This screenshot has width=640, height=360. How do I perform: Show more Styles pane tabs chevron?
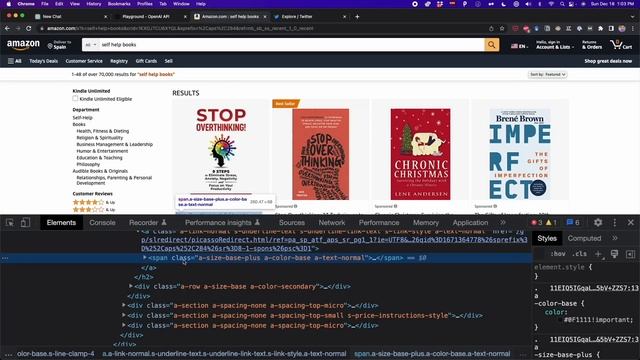(615, 238)
